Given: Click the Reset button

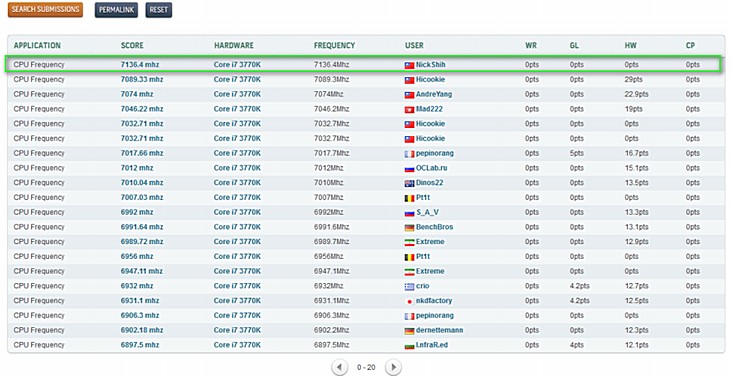Looking at the screenshot, I should 159,10.
